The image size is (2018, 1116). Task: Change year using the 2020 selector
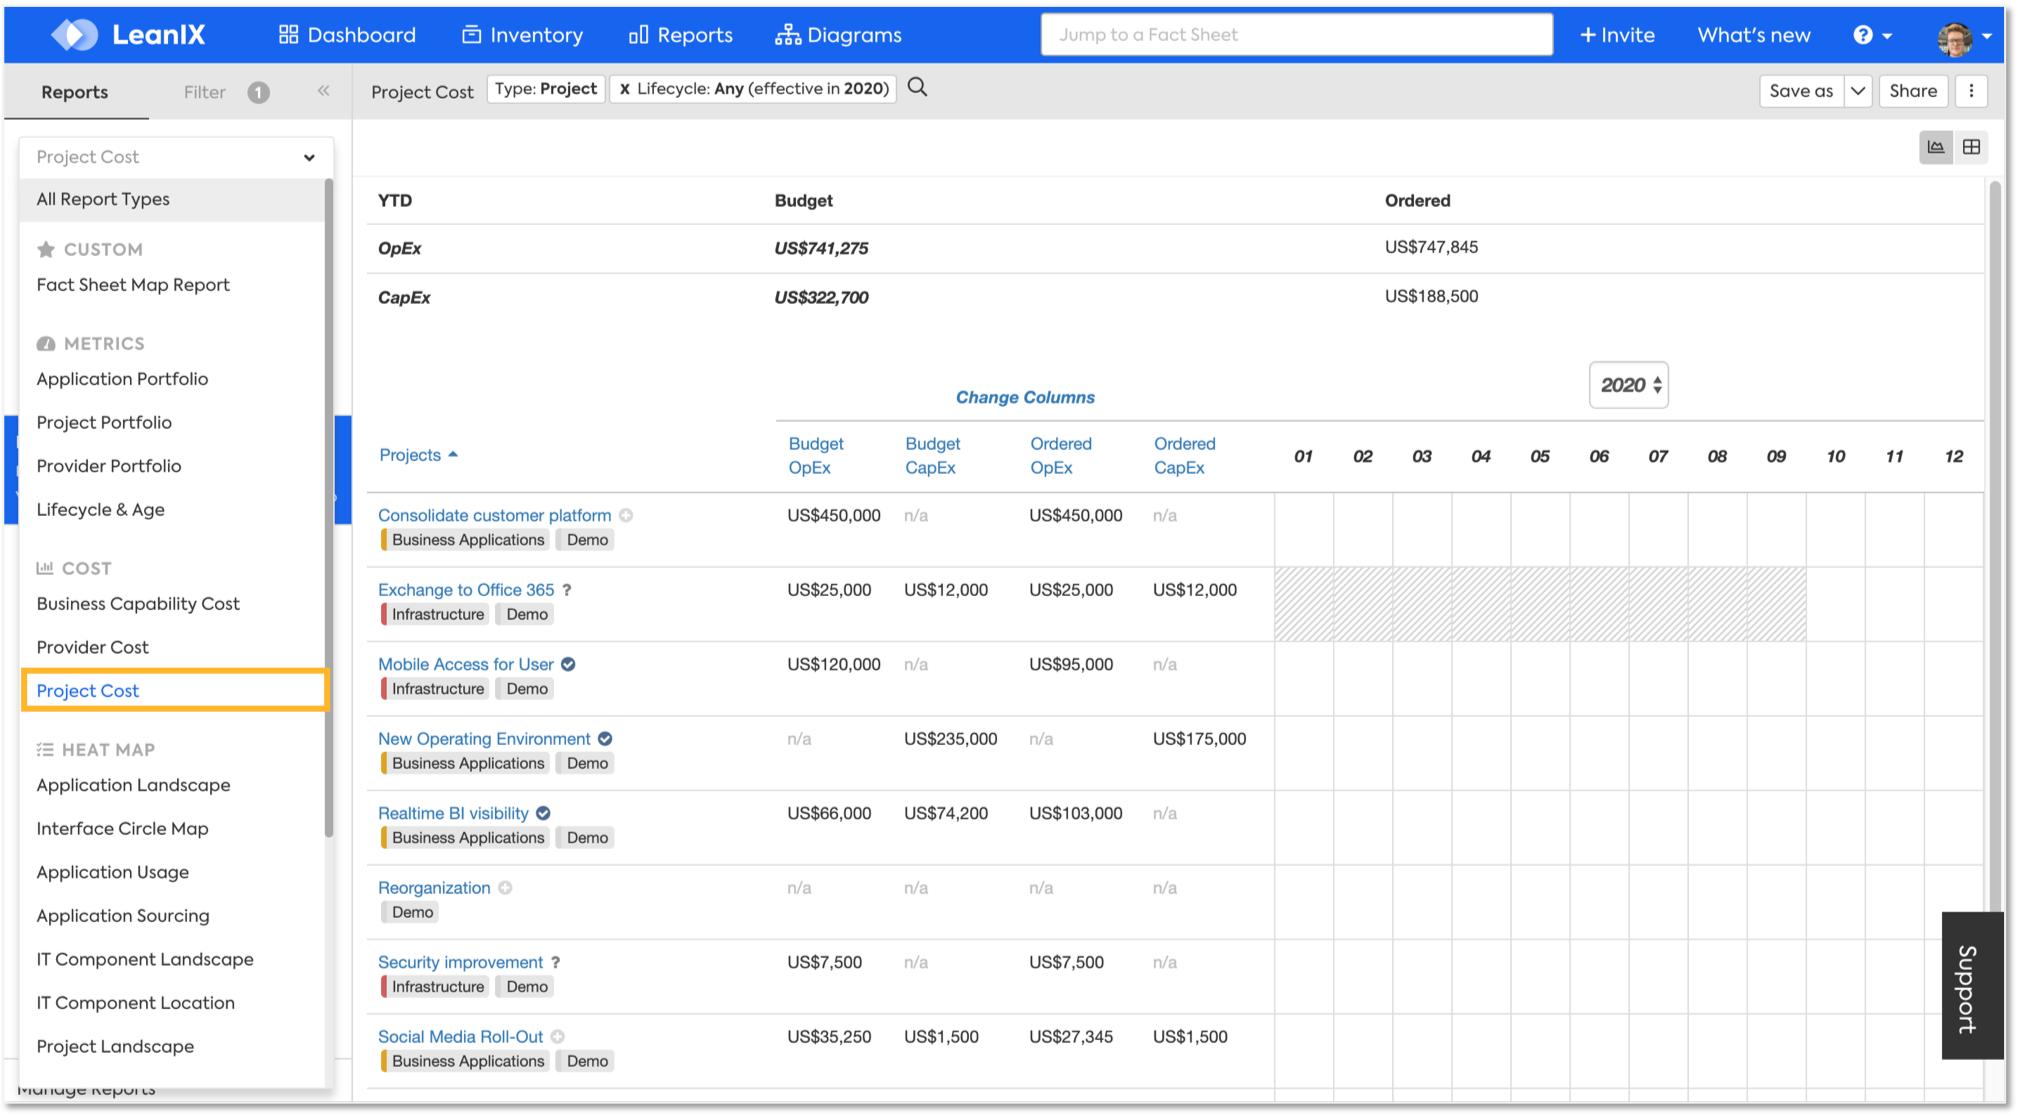pos(1629,385)
